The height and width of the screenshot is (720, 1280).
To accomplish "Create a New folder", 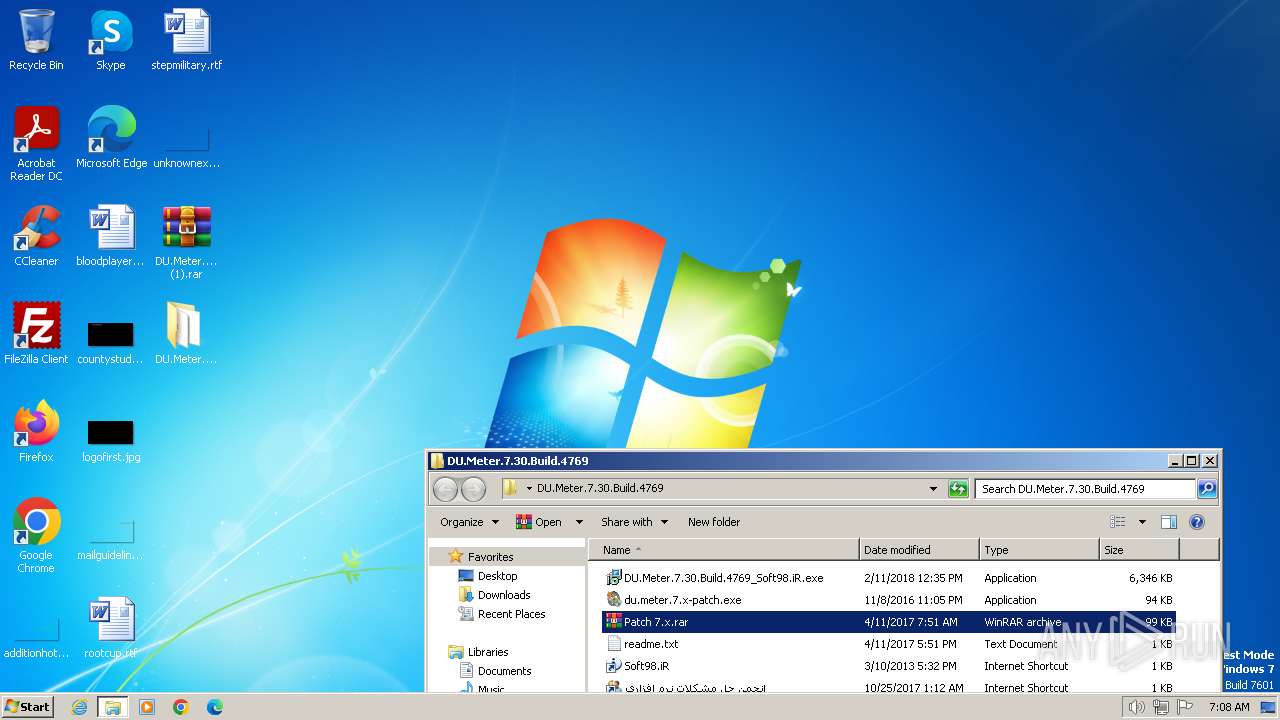I will click(714, 522).
